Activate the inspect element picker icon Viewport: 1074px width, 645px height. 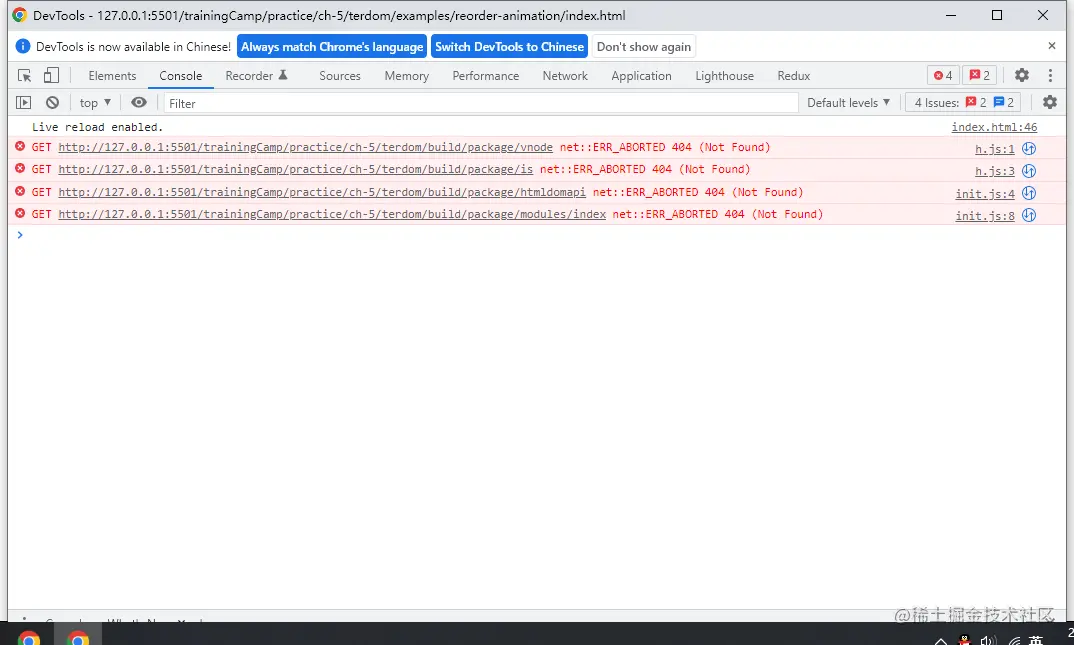[x=25, y=75]
